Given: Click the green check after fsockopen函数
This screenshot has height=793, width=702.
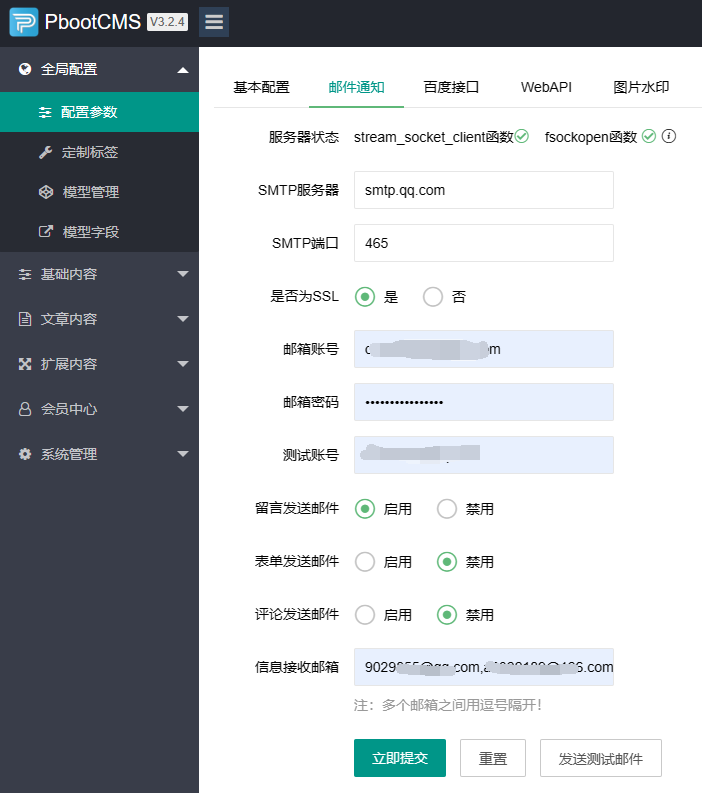Looking at the screenshot, I should click(649, 136).
